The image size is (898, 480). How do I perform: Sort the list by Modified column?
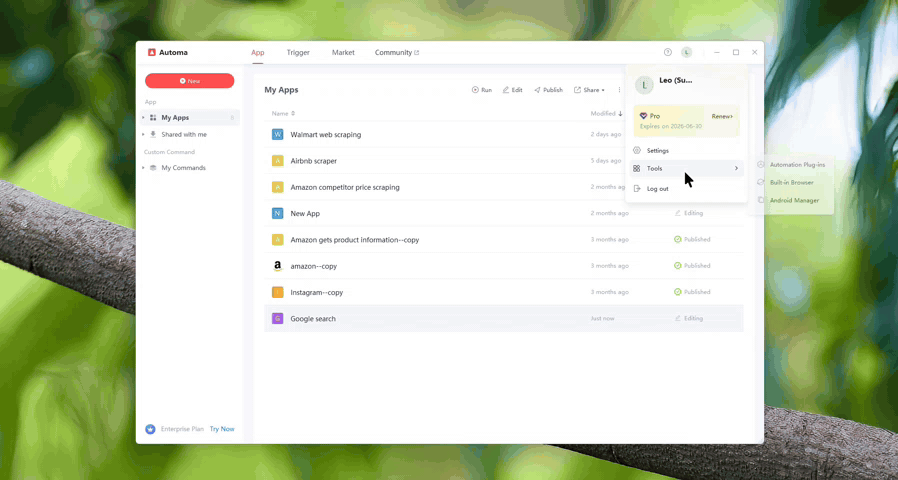pos(606,113)
